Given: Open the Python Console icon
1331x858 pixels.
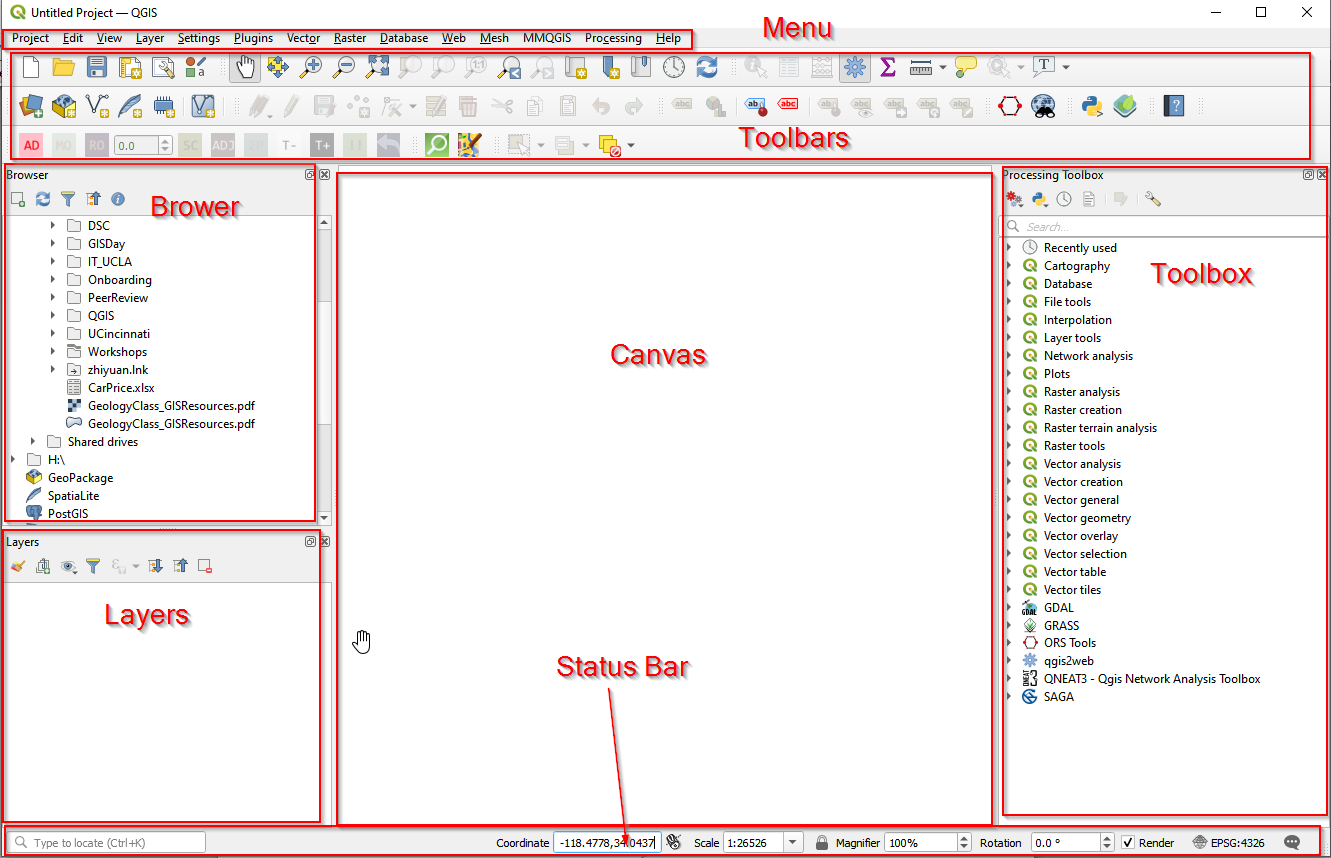Looking at the screenshot, I should [x=1092, y=106].
